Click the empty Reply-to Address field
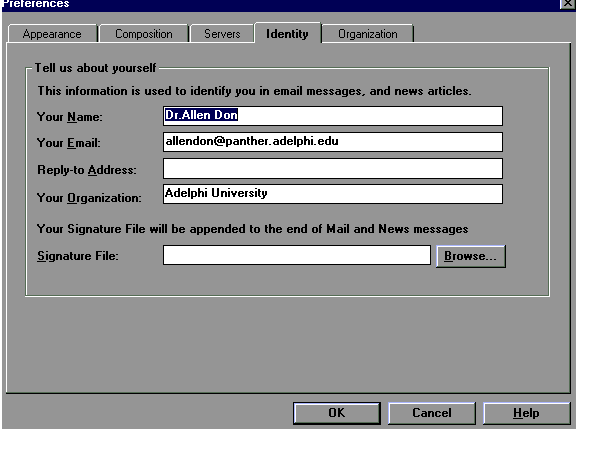Image resolution: width=593 pixels, height=456 pixels. click(333, 169)
